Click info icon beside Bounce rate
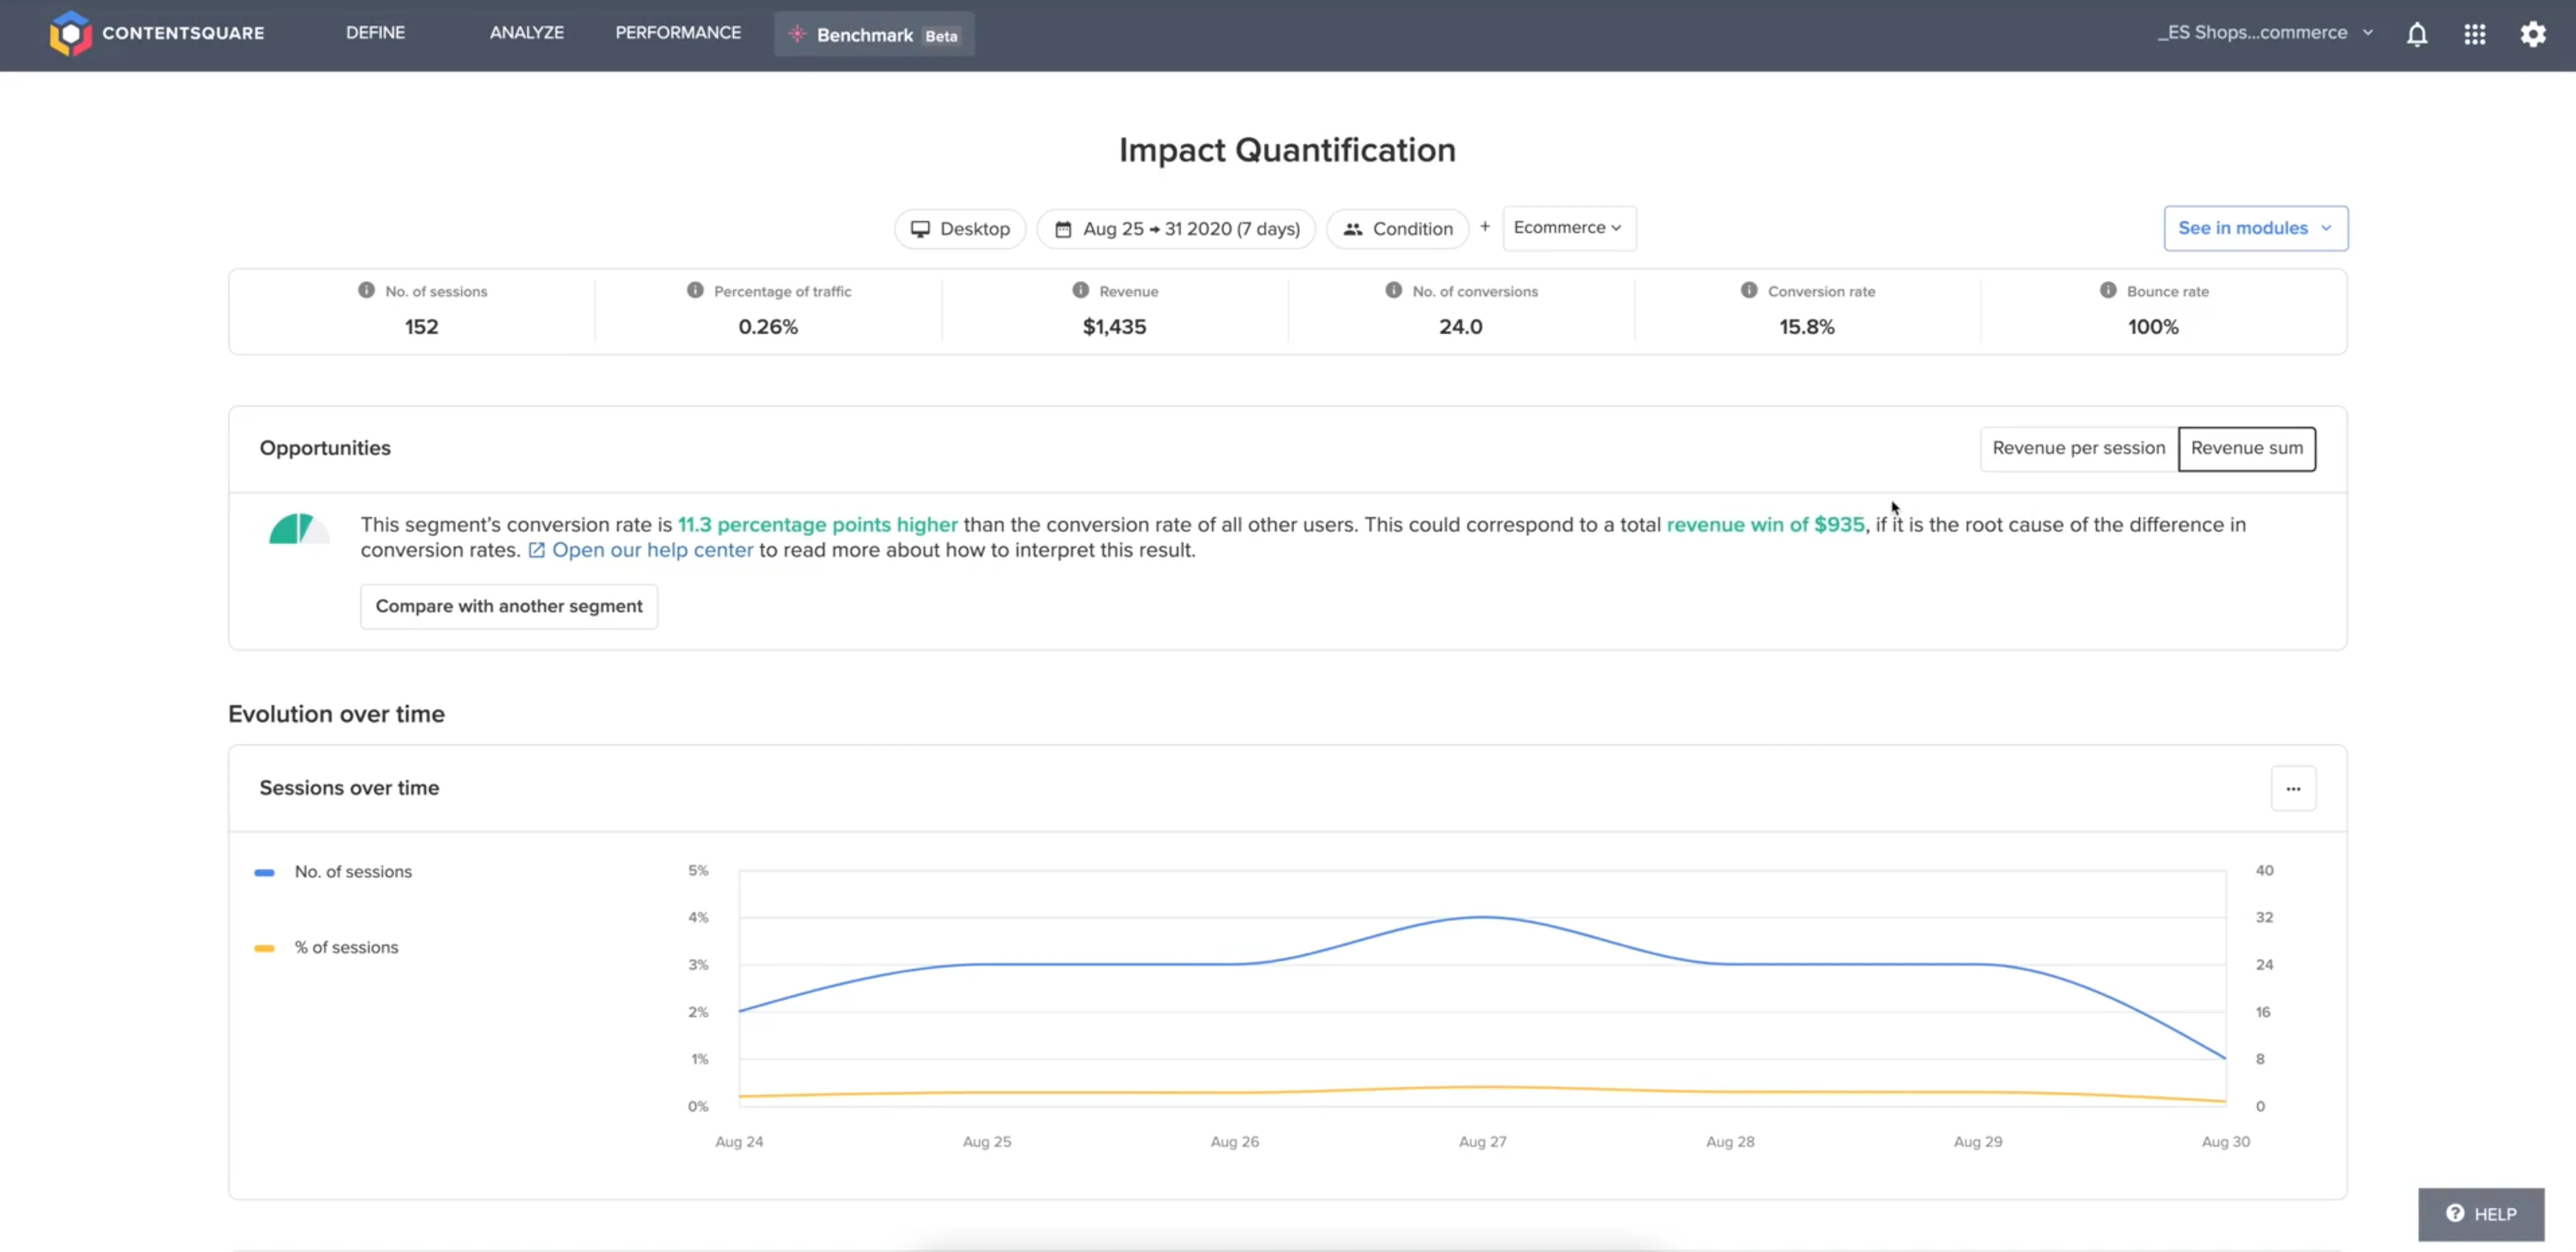The height and width of the screenshot is (1252, 2576). click(x=2107, y=290)
